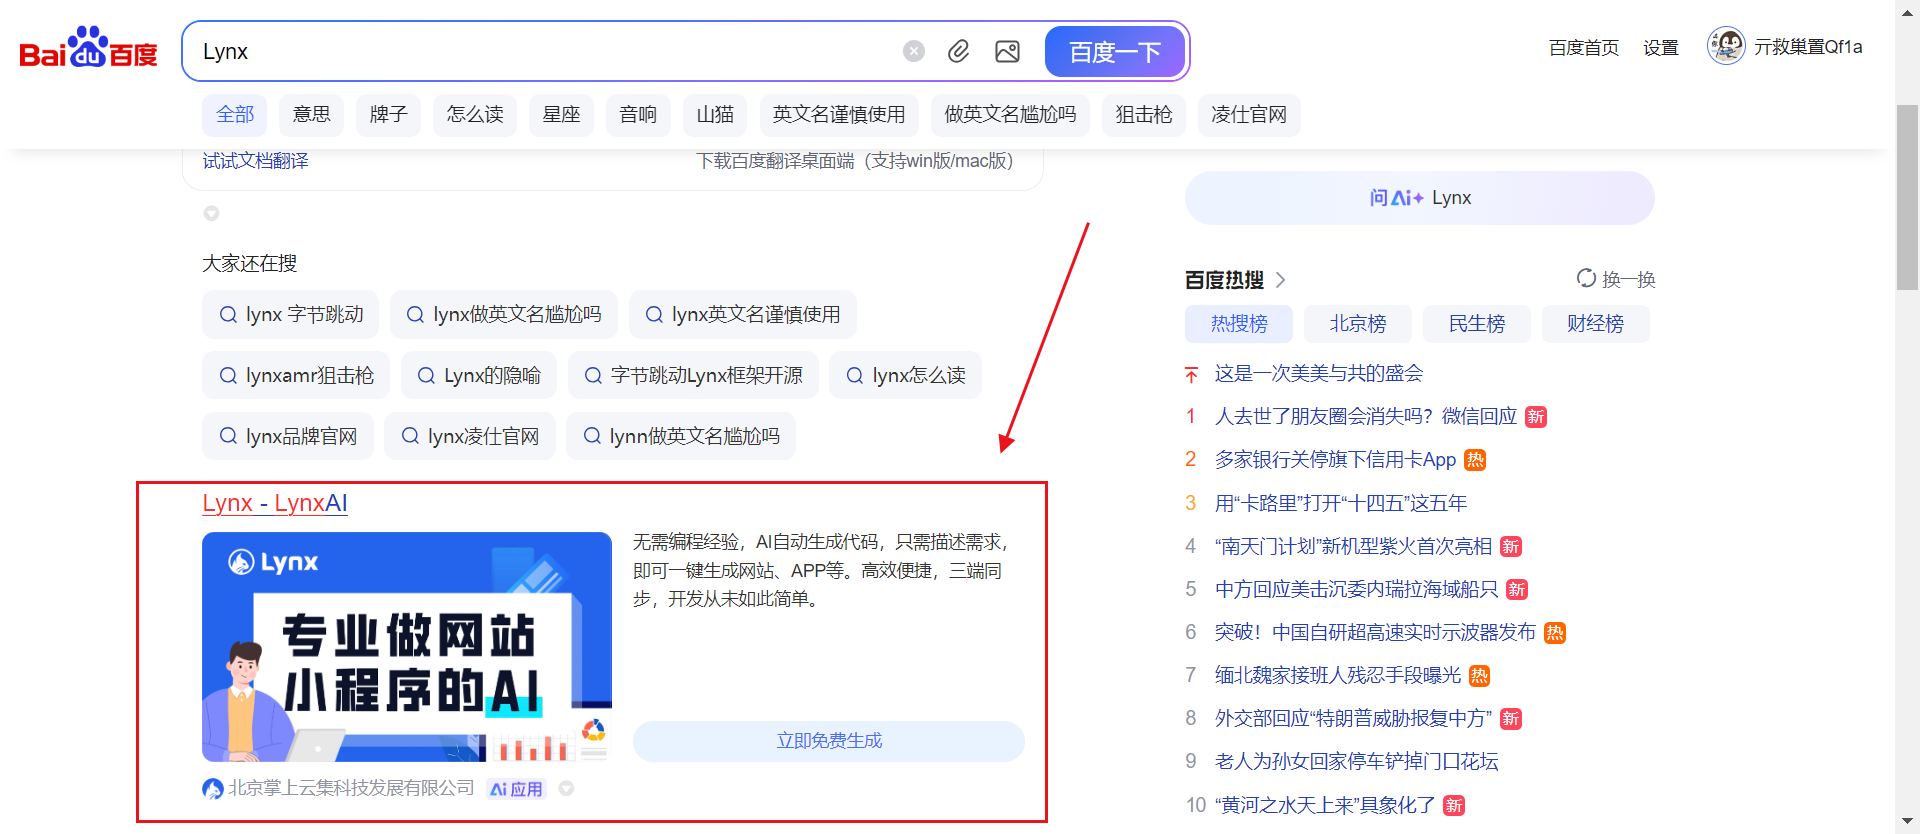1920x834 pixels.
Task: Search related term 字节跳动Lynx框架开源
Action: click(x=693, y=375)
